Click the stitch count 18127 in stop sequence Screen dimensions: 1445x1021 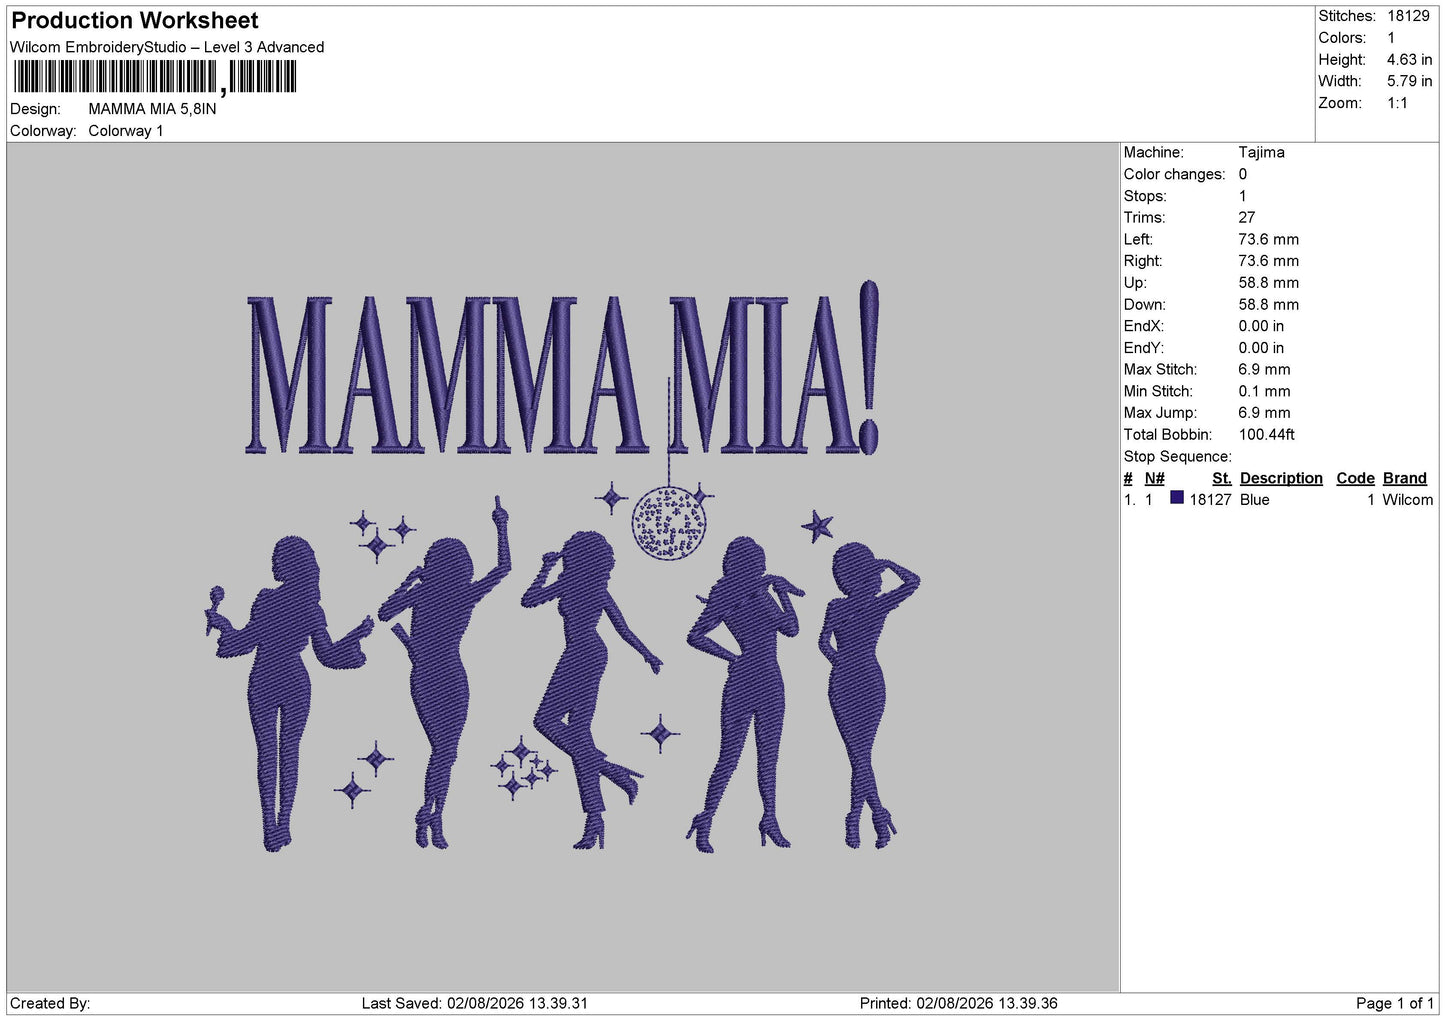[1210, 500]
